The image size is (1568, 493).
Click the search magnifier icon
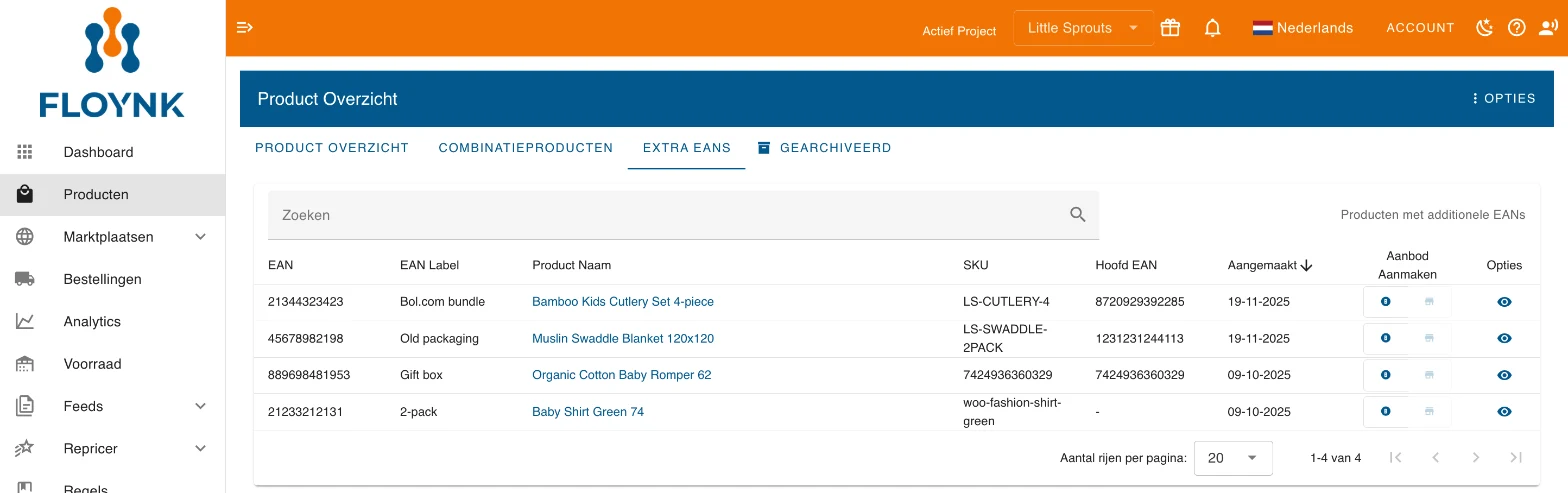1078,214
